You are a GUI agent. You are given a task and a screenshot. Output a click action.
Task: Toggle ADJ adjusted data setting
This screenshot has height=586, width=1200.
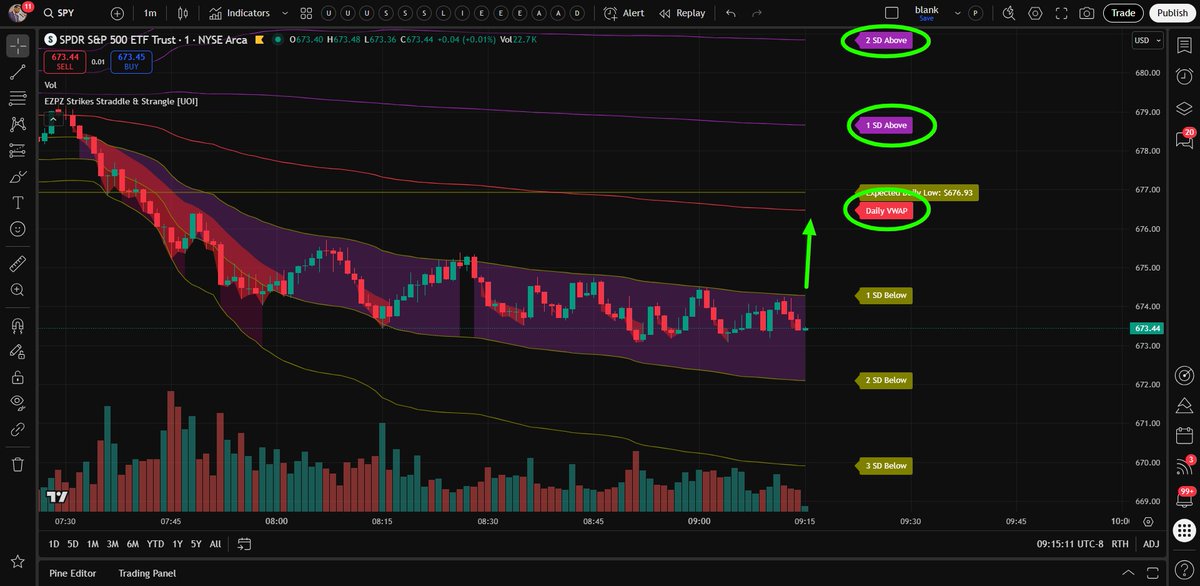(1151, 544)
